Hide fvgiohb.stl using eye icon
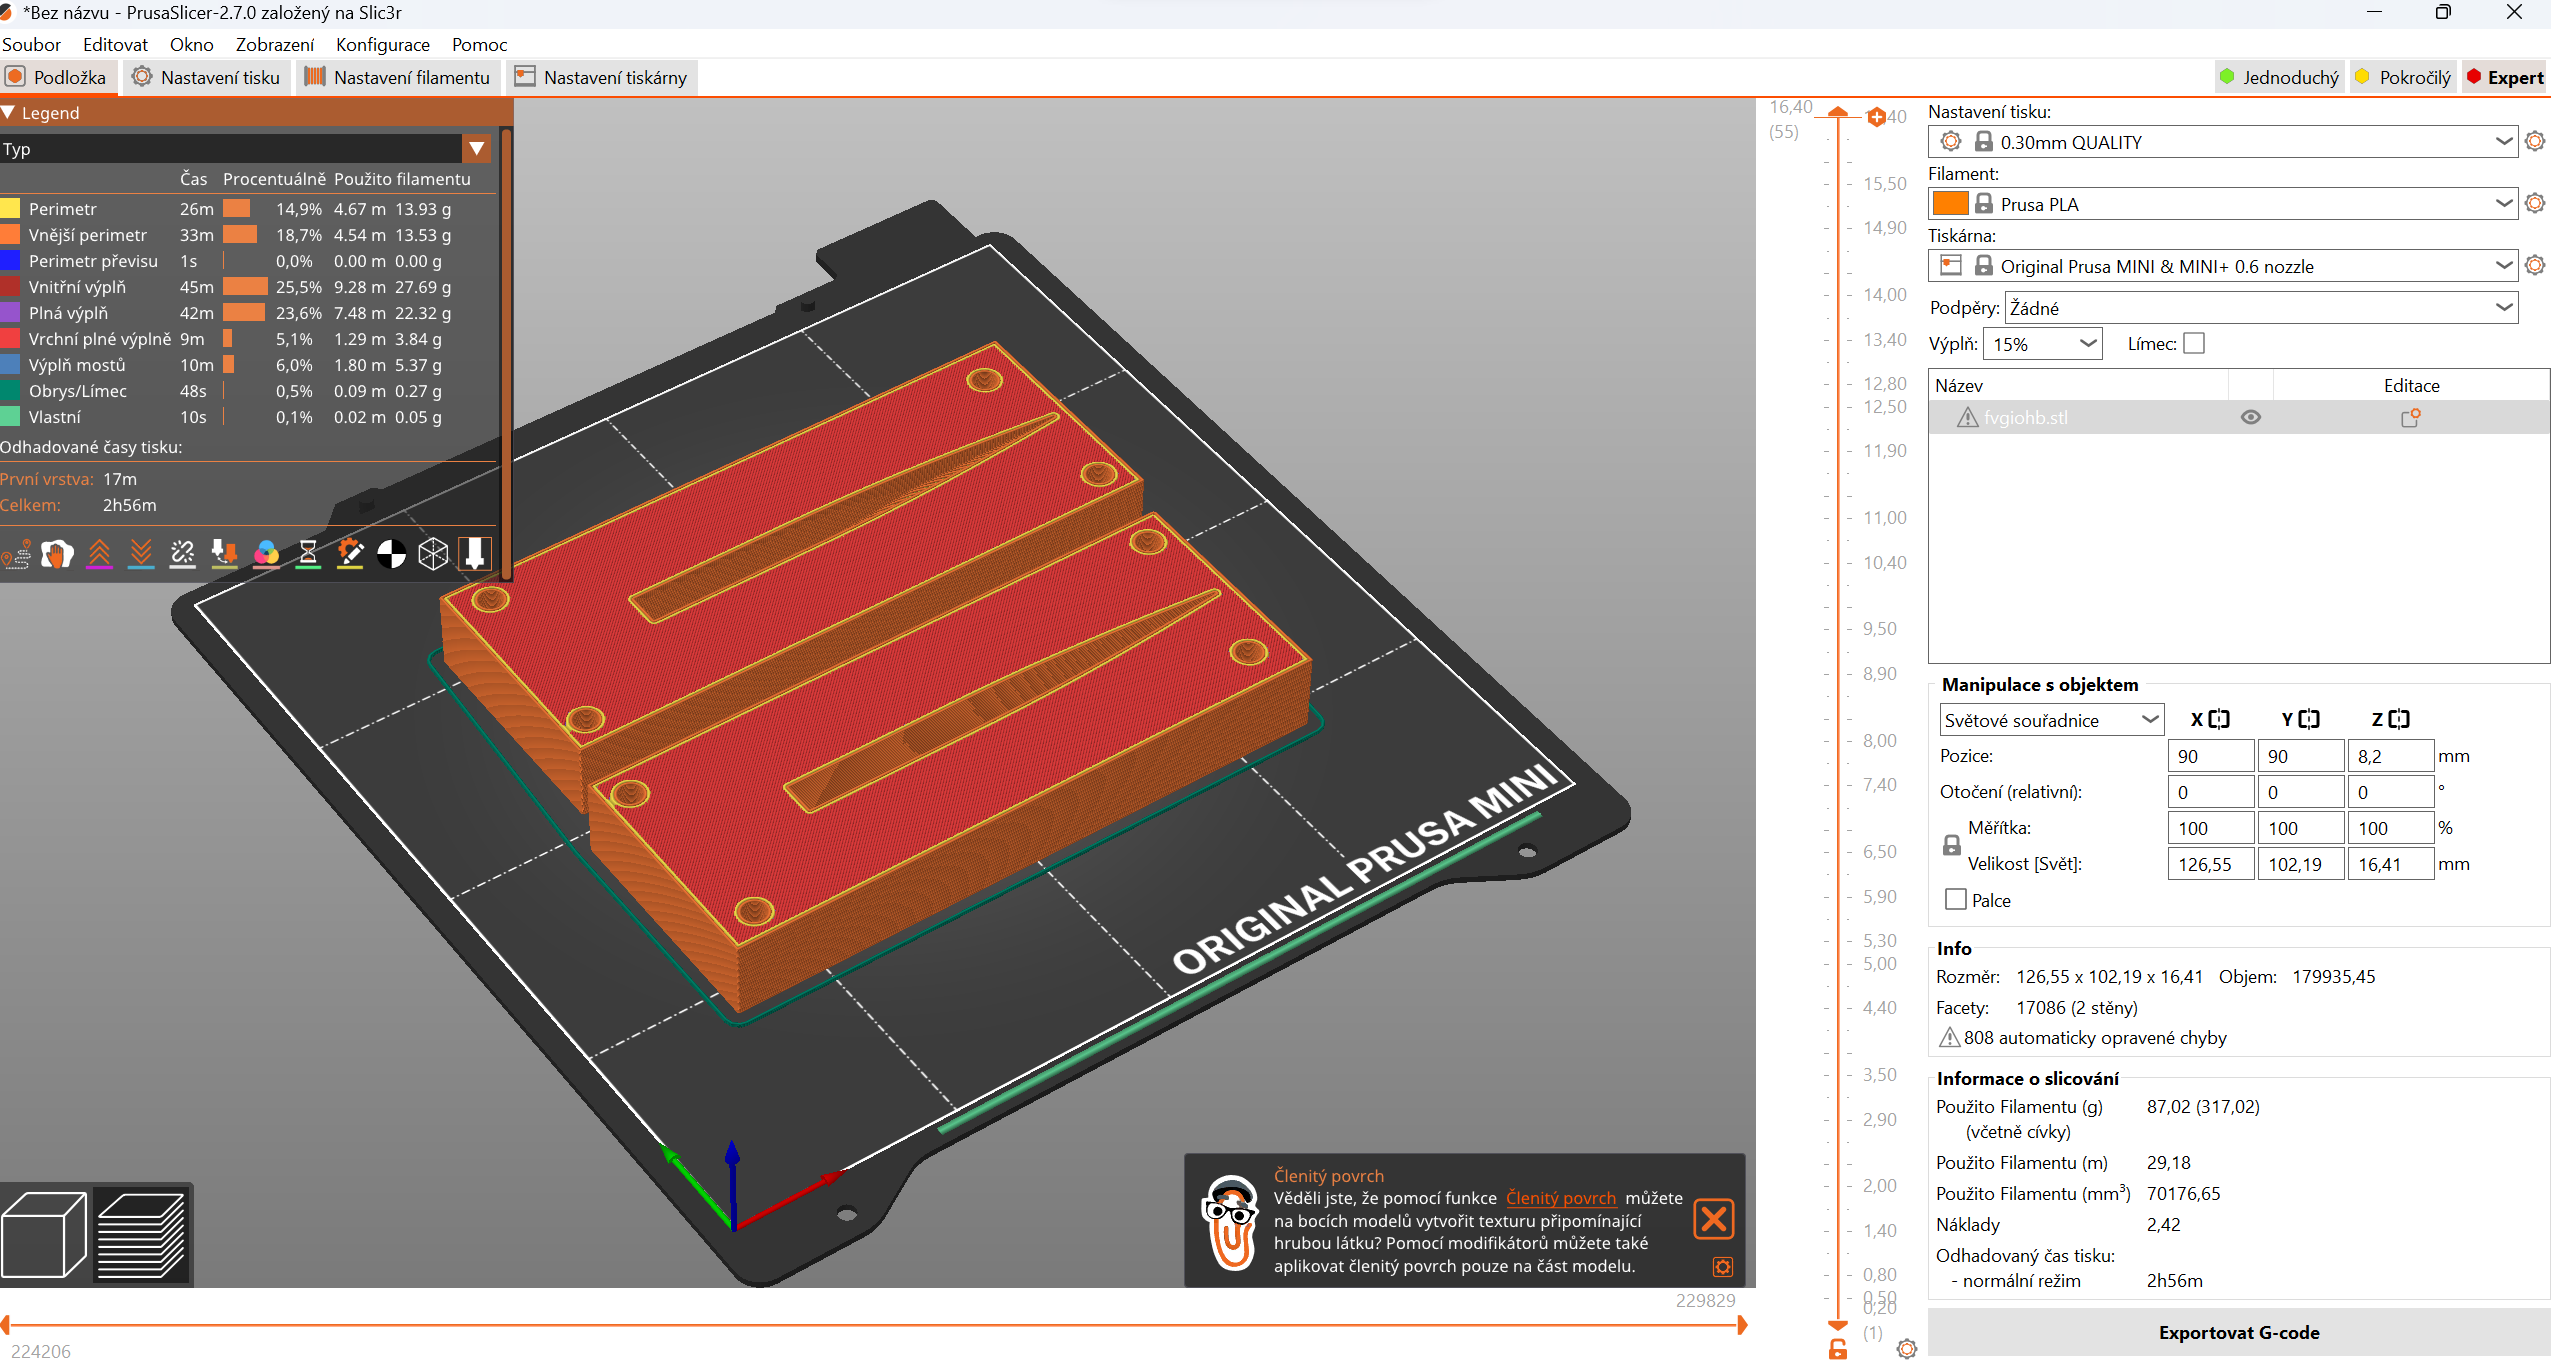This screenshot has height=1360, width=2551. tap(2250, 418)
